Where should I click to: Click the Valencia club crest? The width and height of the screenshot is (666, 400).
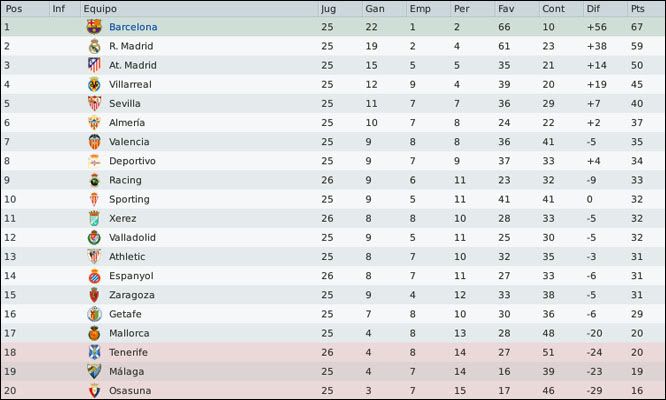click(x=94, y=141)
